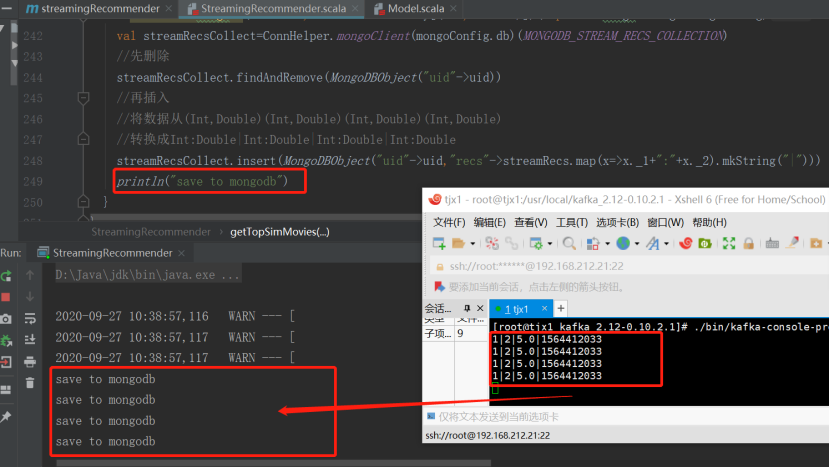Click the color scheme icon in Xshell toolbar
This screenshot has height=467, width=830.
tap(593, 244)
